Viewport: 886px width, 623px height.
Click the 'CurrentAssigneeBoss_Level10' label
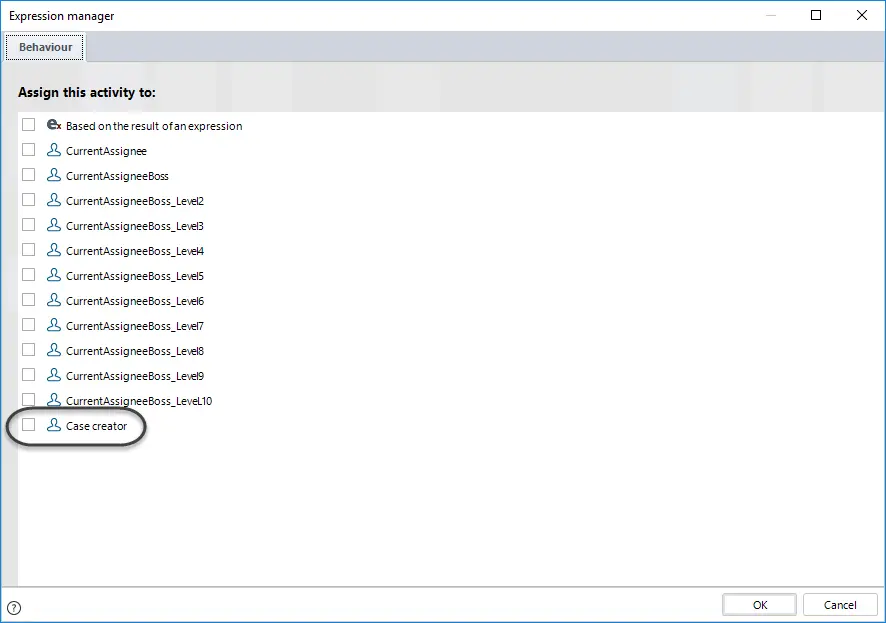139,401
